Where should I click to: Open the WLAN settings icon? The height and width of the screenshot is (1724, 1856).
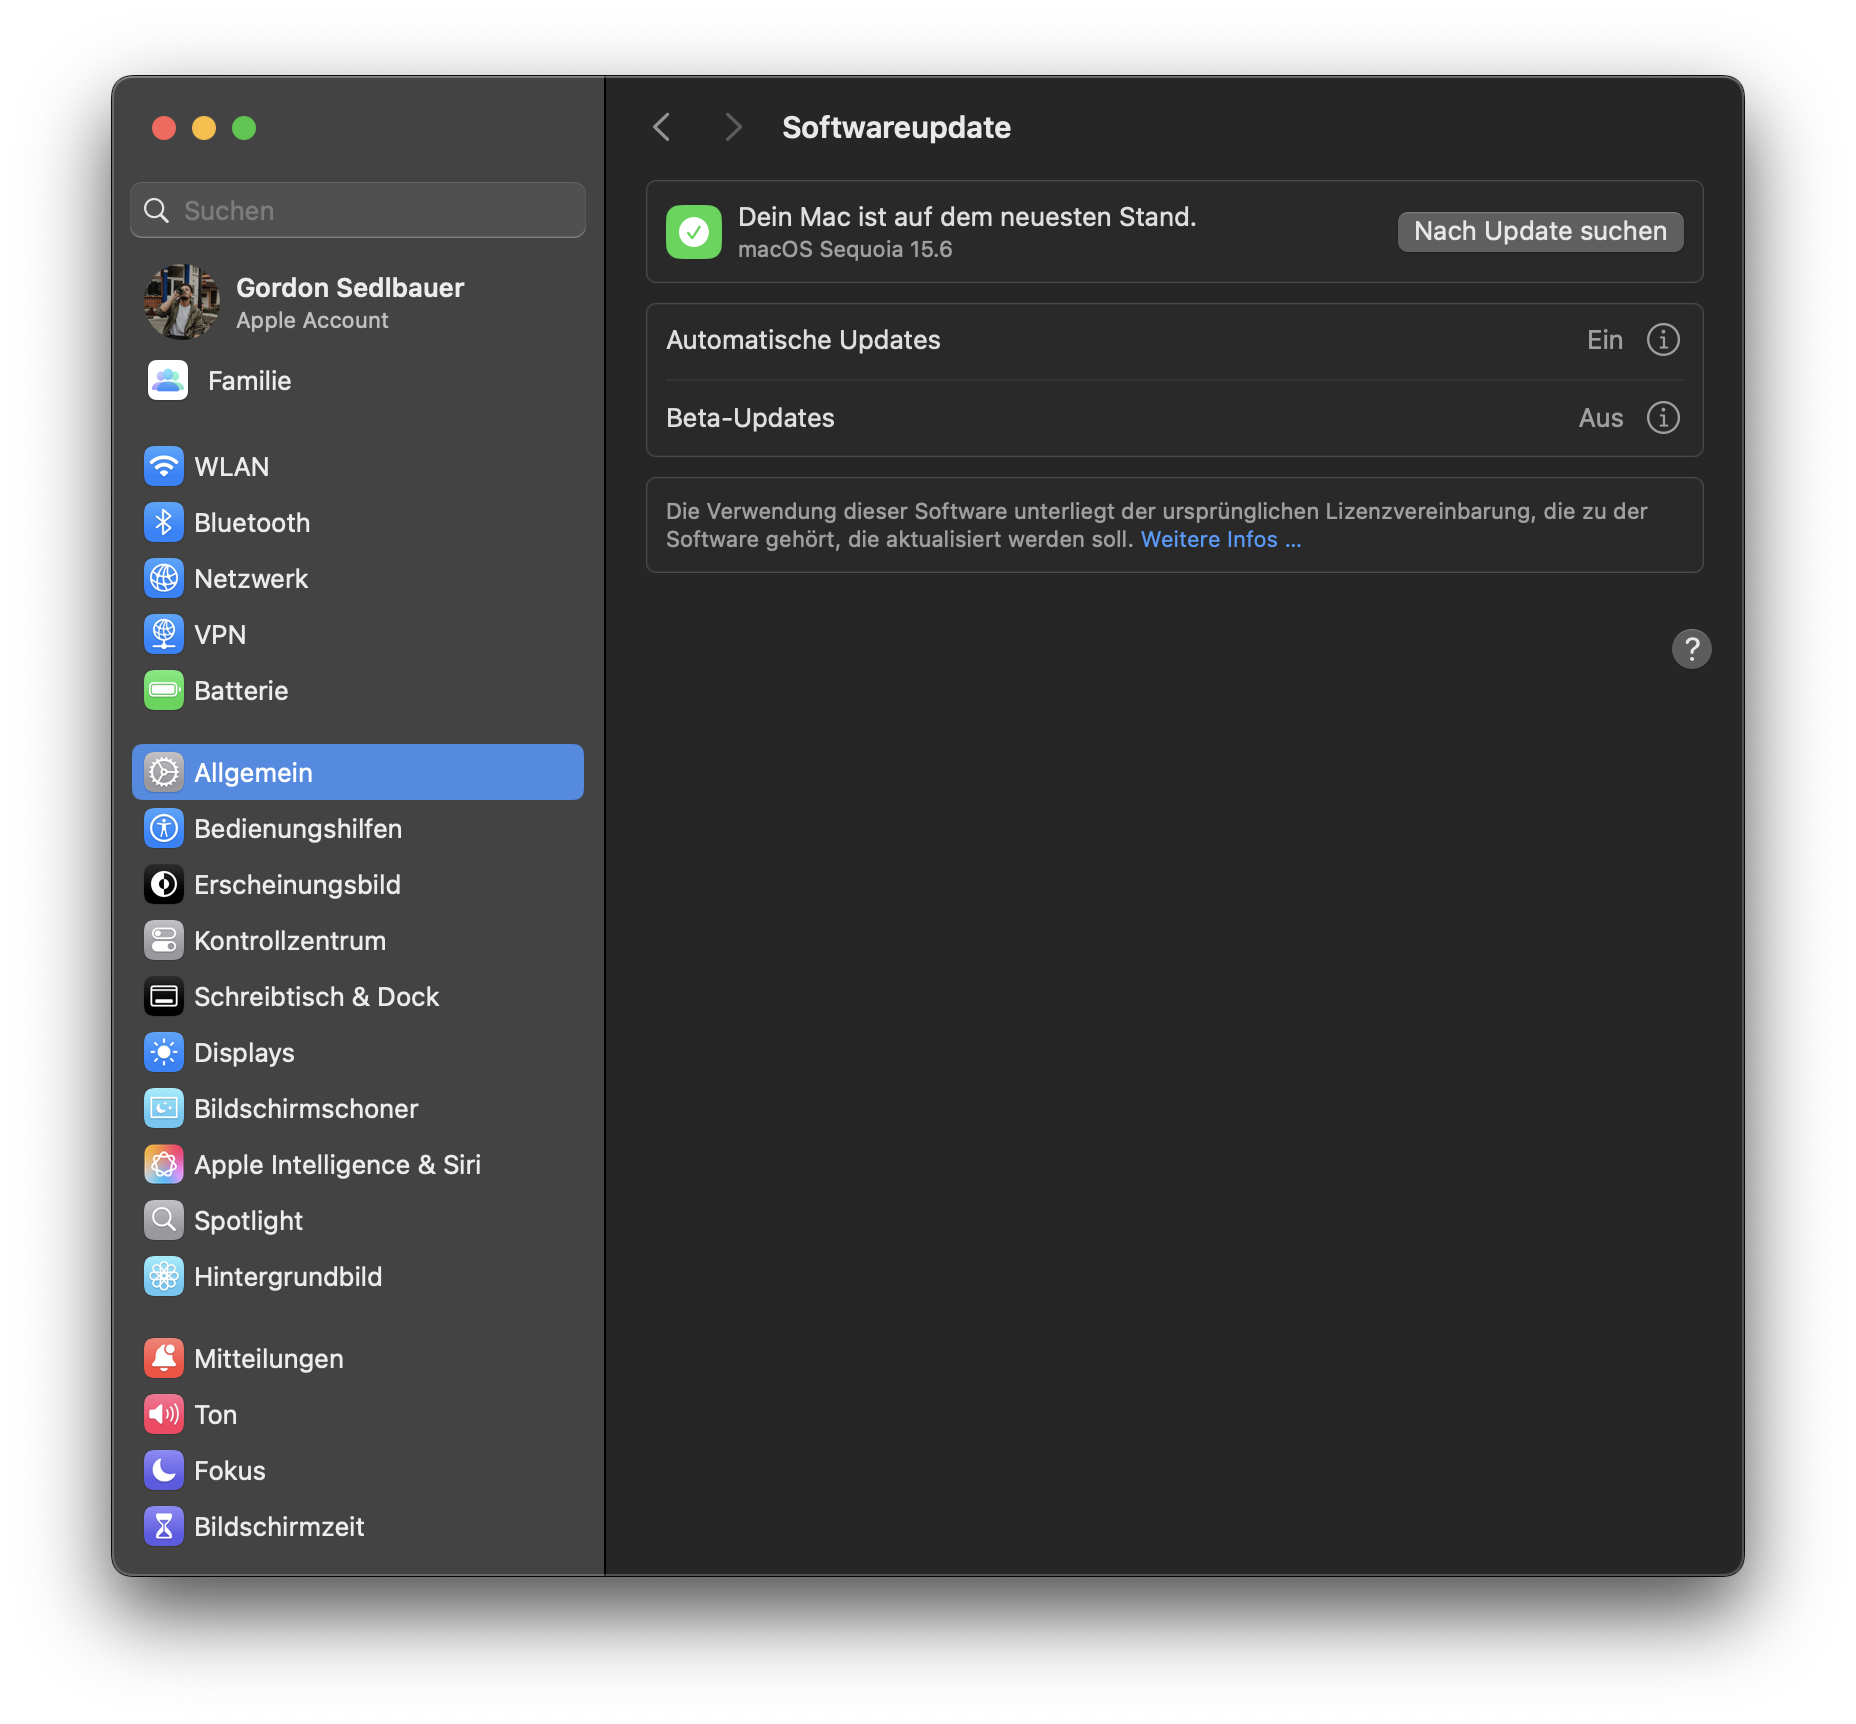point(164,466)
